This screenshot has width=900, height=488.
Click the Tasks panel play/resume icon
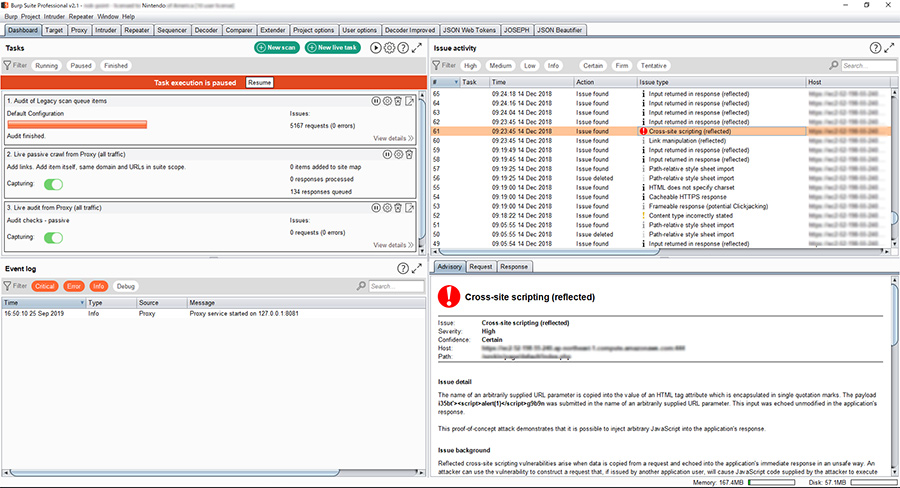(376, 48)
